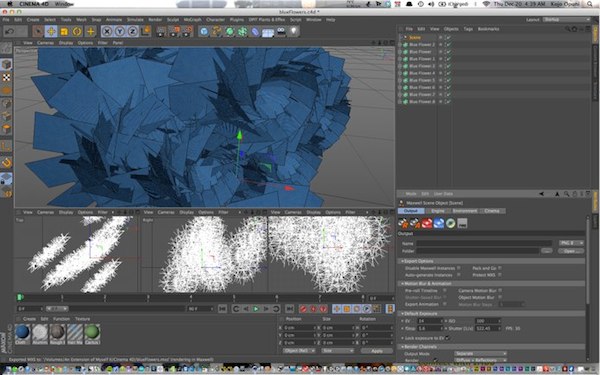The width and height of the screenshot is (600, 375).
Task: Select the Scale tool
Action: tap(64, 31)
